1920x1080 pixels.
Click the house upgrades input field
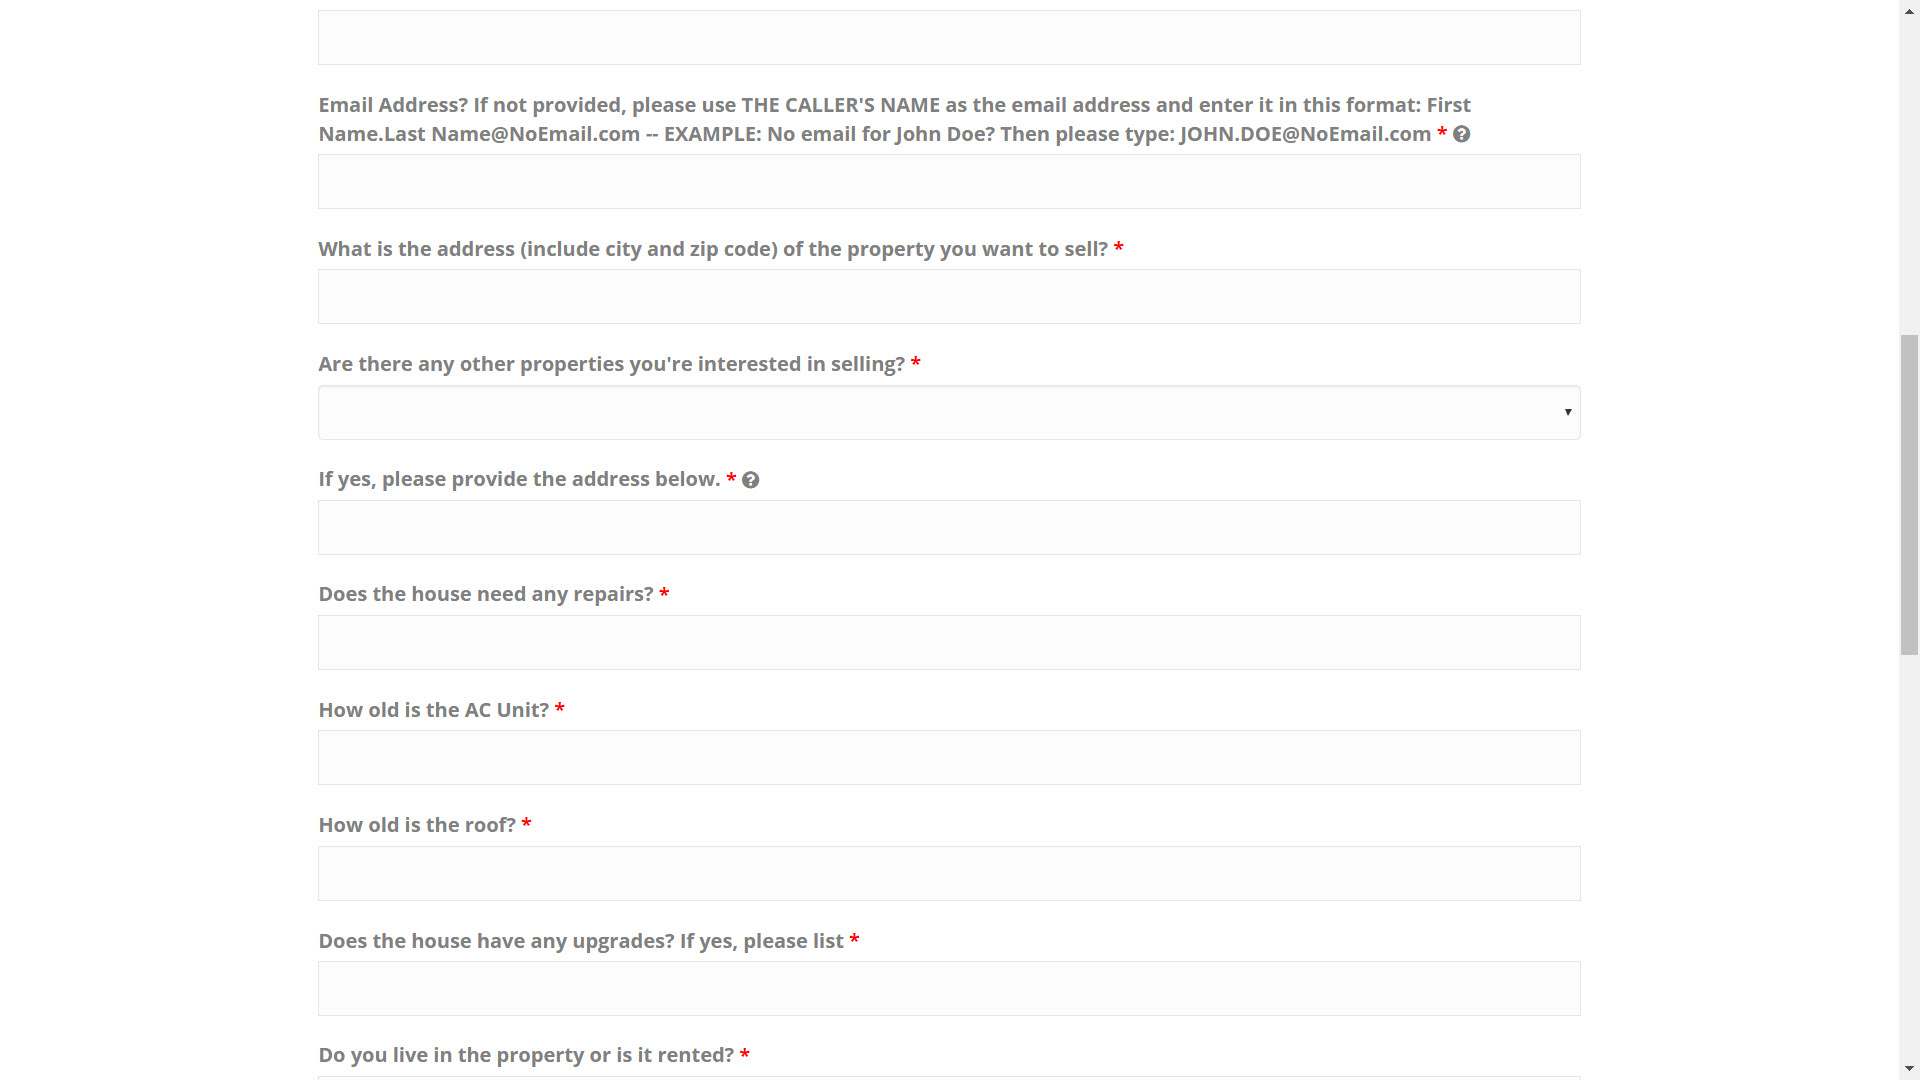pos(948,988)
